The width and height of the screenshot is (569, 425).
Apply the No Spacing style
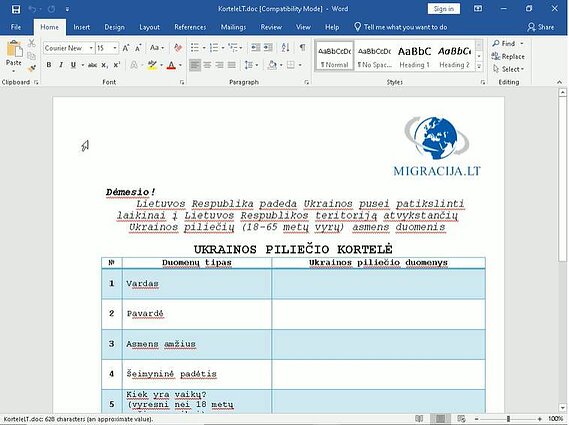pyautogui.click(x=374, y=56)
